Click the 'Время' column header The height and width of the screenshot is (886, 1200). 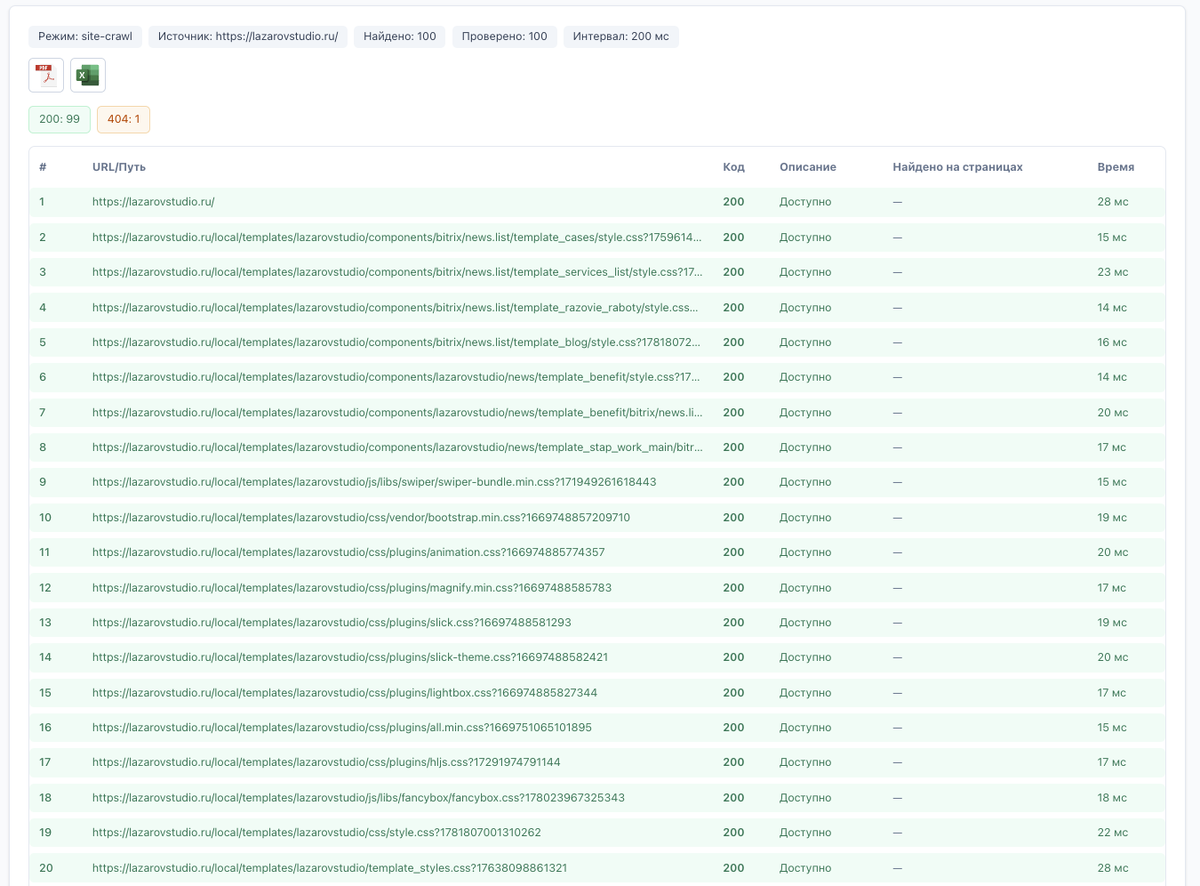click(1116, 167)
